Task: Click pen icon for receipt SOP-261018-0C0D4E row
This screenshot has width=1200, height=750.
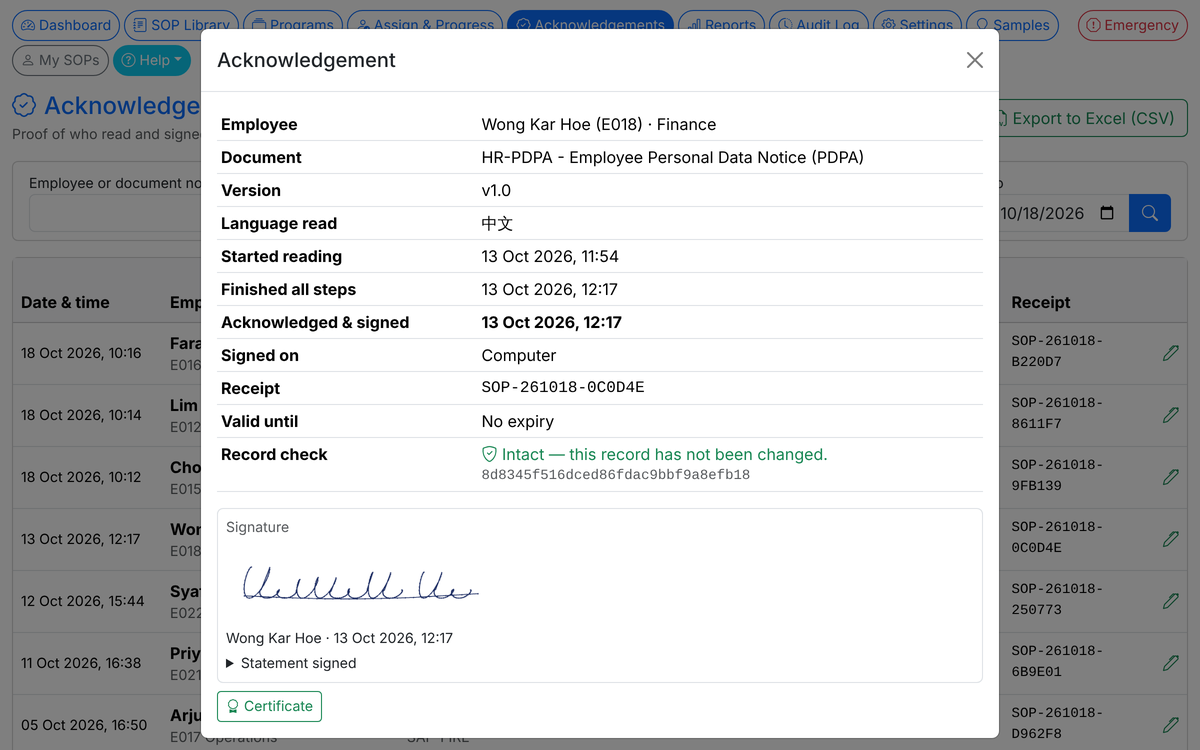Action: click(x=1171, y=539)
